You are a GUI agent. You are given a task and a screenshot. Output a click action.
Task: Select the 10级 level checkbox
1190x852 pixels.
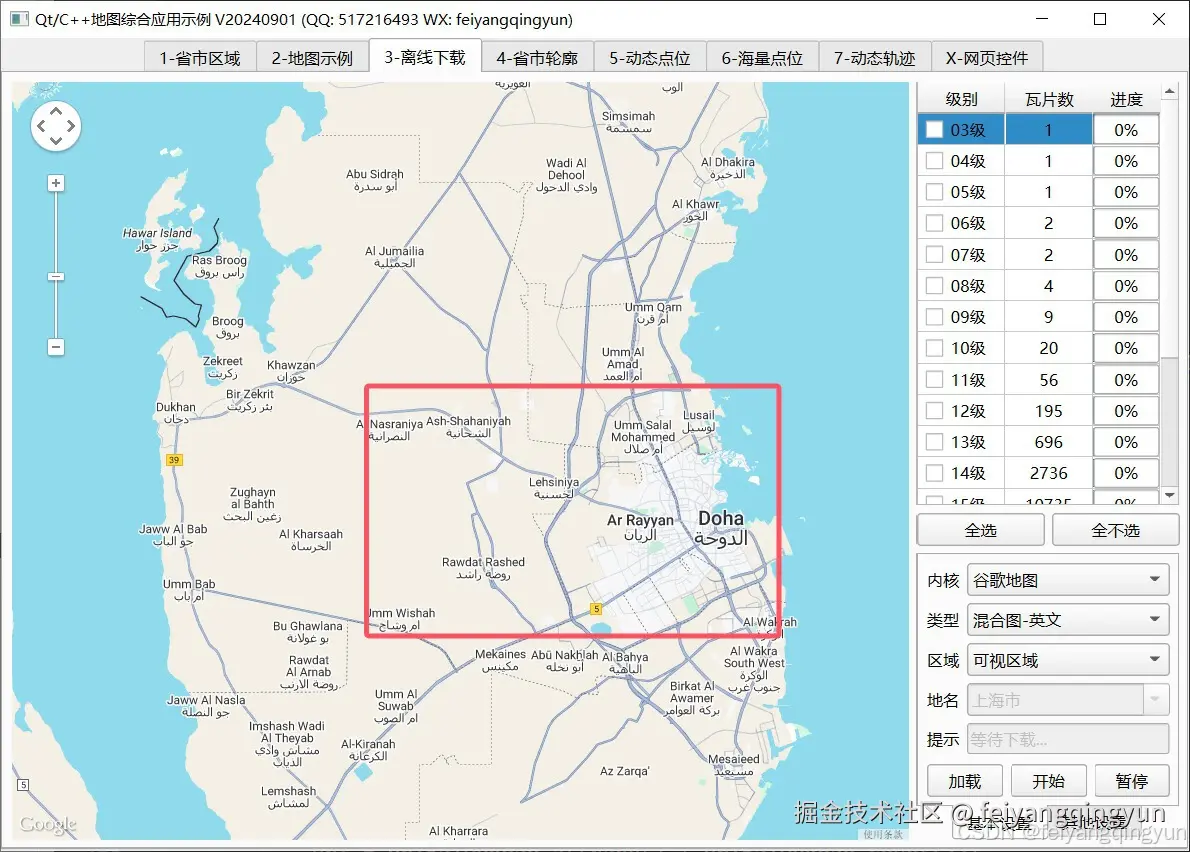coord(934,348)
